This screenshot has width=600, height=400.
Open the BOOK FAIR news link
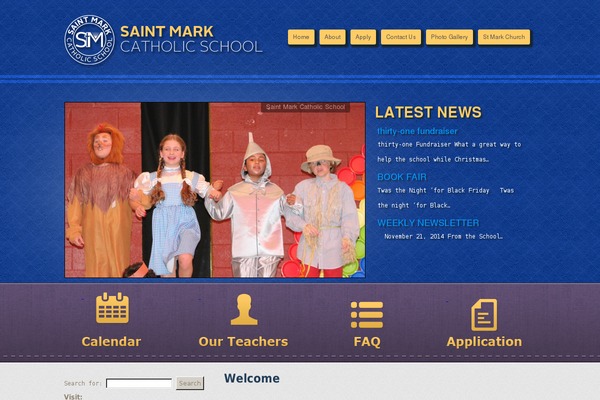[x=402, y=177]
